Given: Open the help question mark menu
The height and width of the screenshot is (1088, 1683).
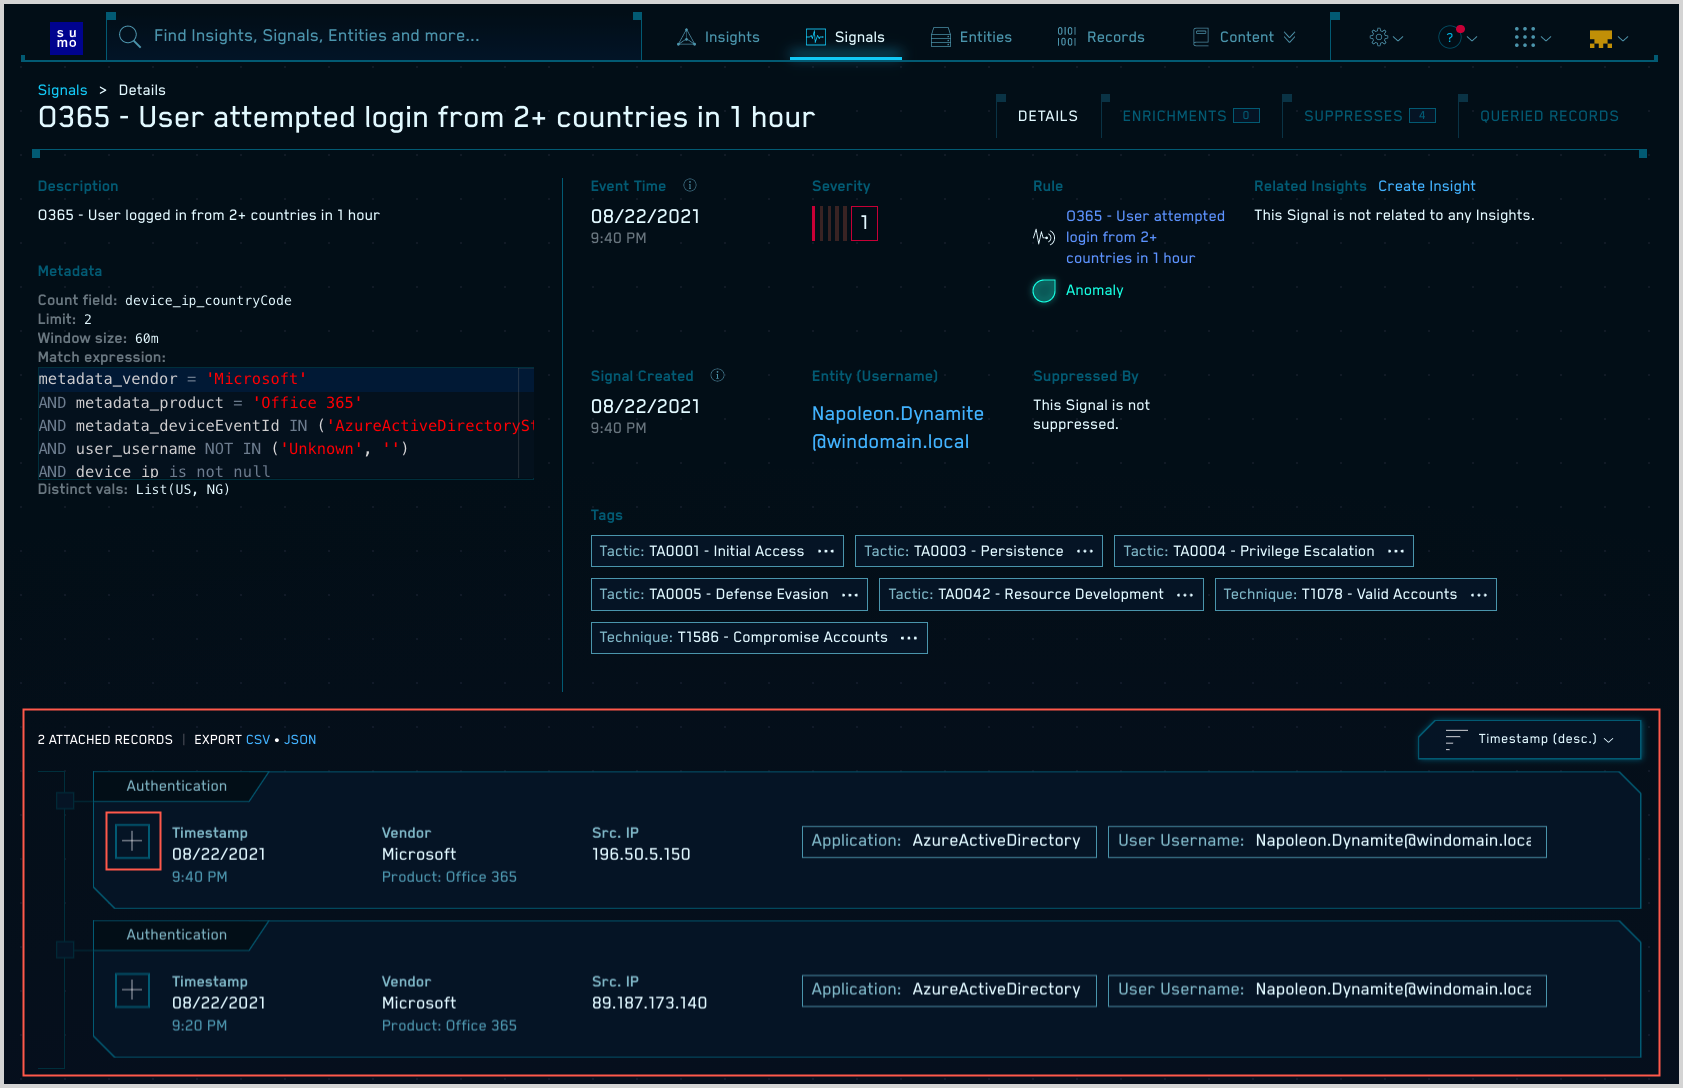Looking at the screenshot, I should point(1456,38).
